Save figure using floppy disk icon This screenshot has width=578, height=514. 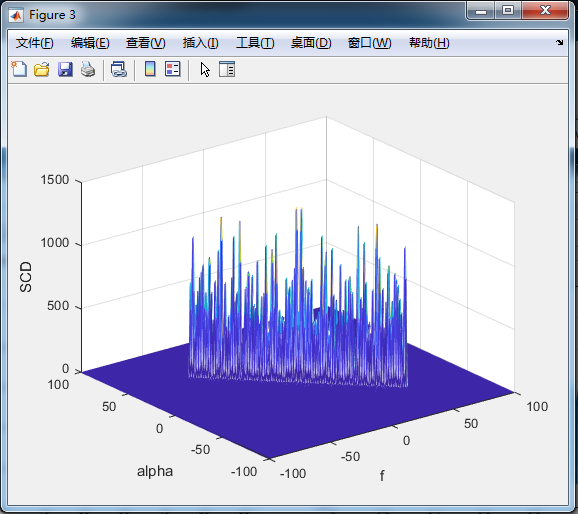tap(65, 69)
